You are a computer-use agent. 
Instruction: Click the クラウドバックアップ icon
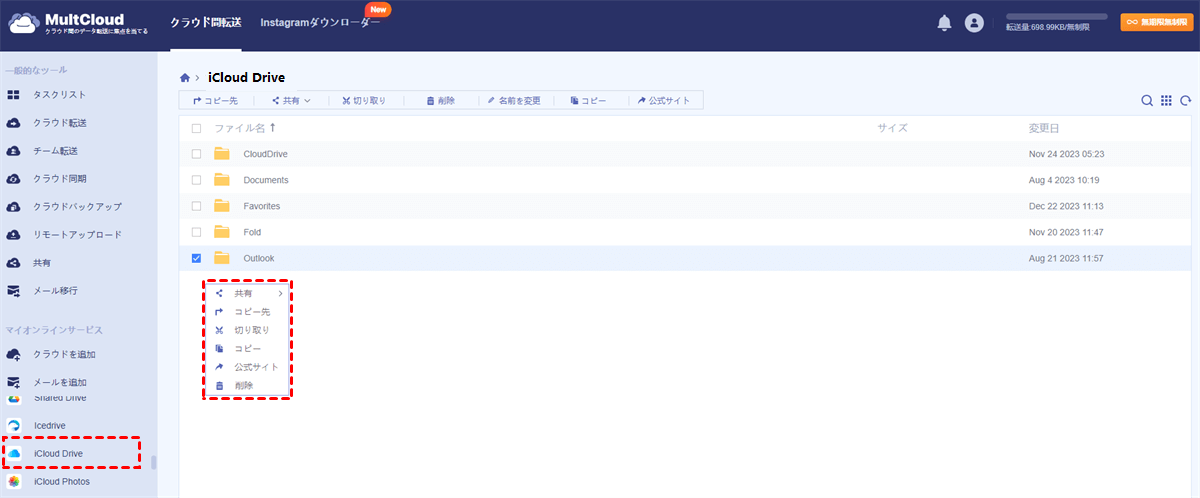(x=14, y=207)
